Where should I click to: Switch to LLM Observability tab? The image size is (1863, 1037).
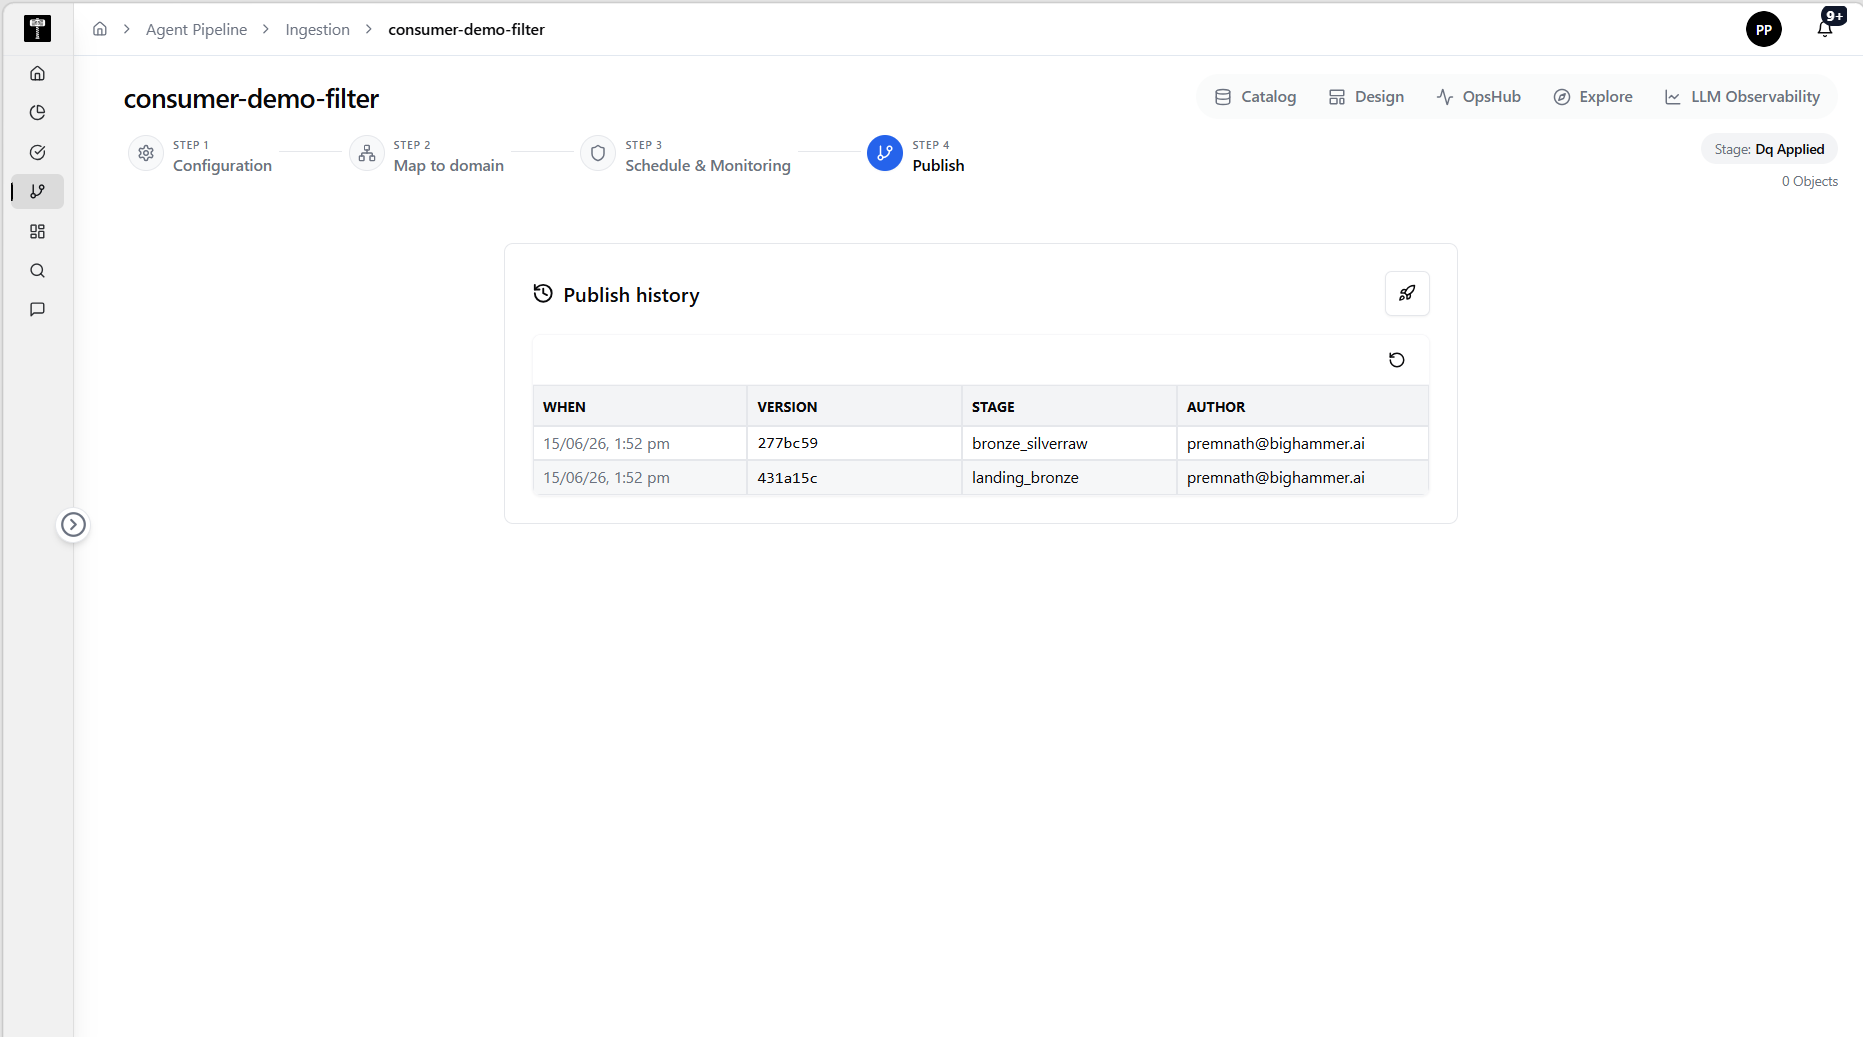point(1742,96)
